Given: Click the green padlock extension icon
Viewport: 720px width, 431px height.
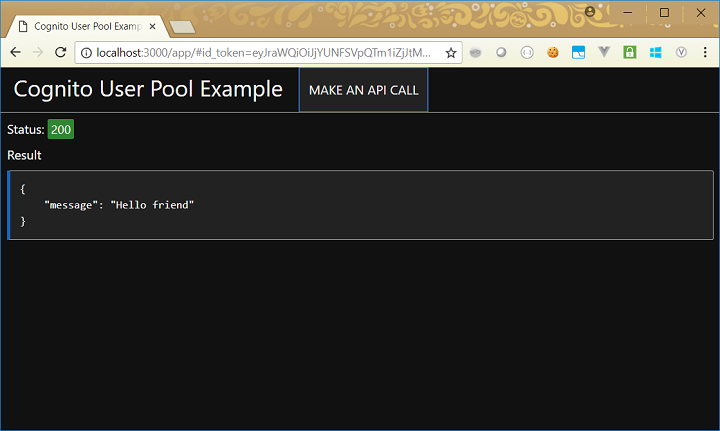Looking at the screenshot, I should point(630,52).
